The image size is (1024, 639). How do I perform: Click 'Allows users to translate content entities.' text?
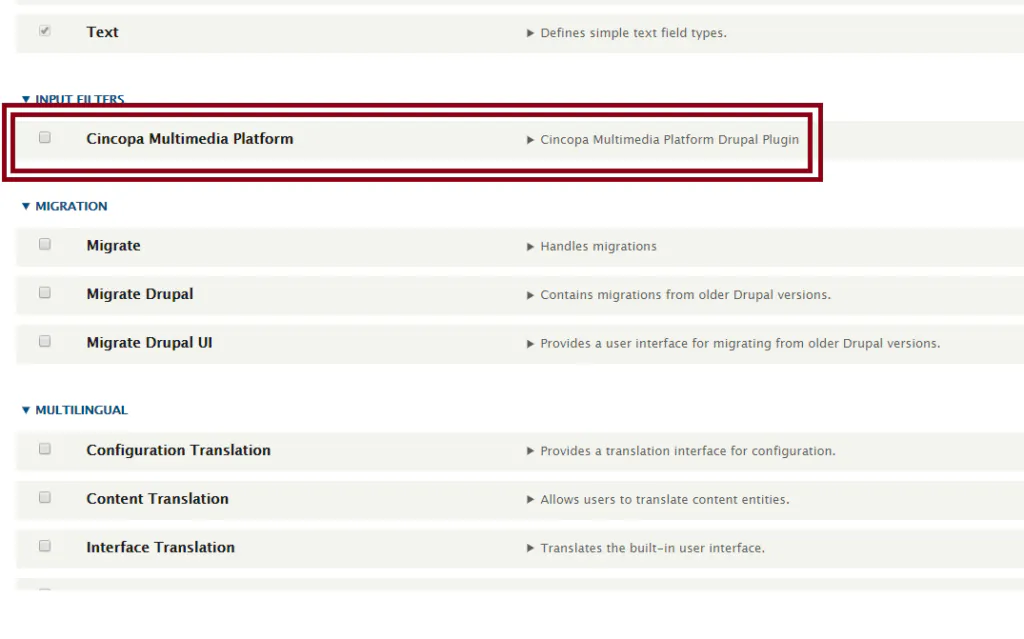[665, 499]
